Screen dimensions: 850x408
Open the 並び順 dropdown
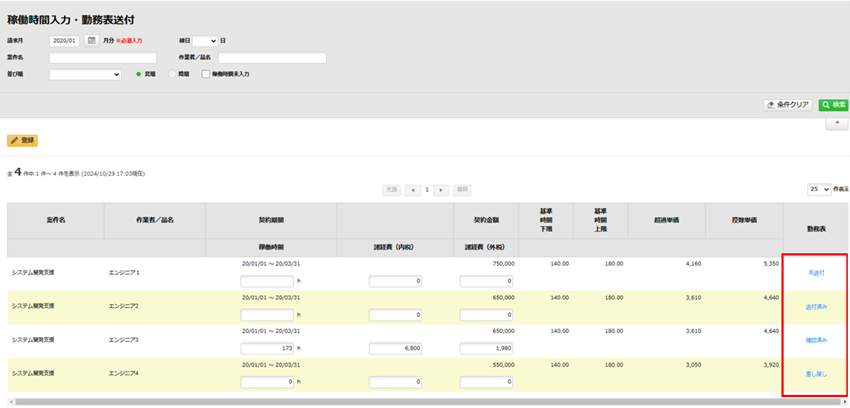coord(85,74)
